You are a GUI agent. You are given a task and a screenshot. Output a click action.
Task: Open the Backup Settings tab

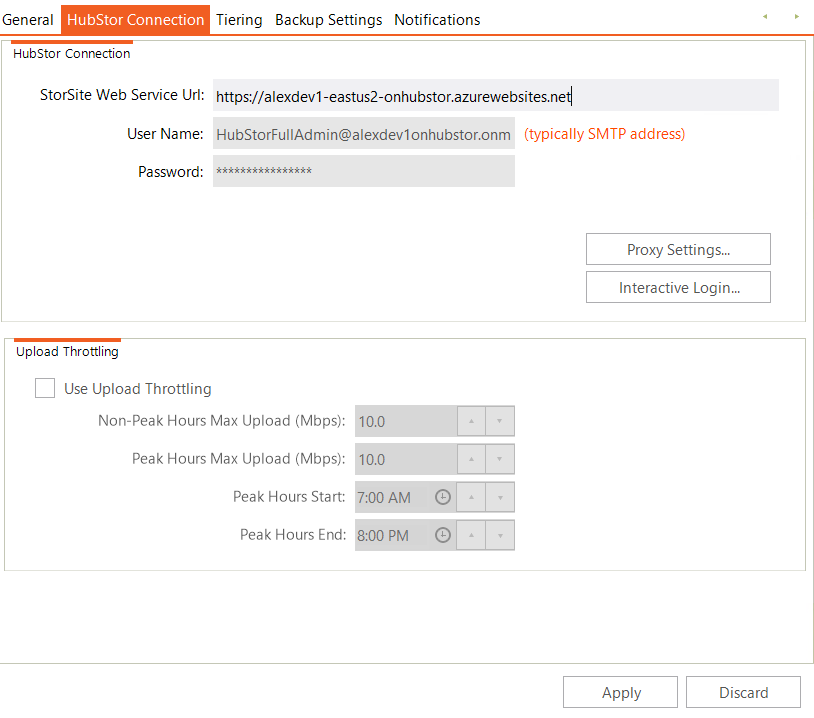[x=329, y=20]
